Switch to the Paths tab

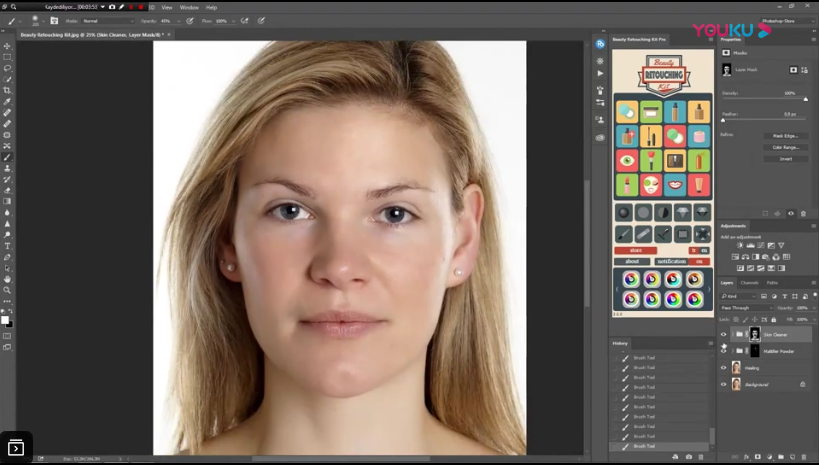coord(772,283)
